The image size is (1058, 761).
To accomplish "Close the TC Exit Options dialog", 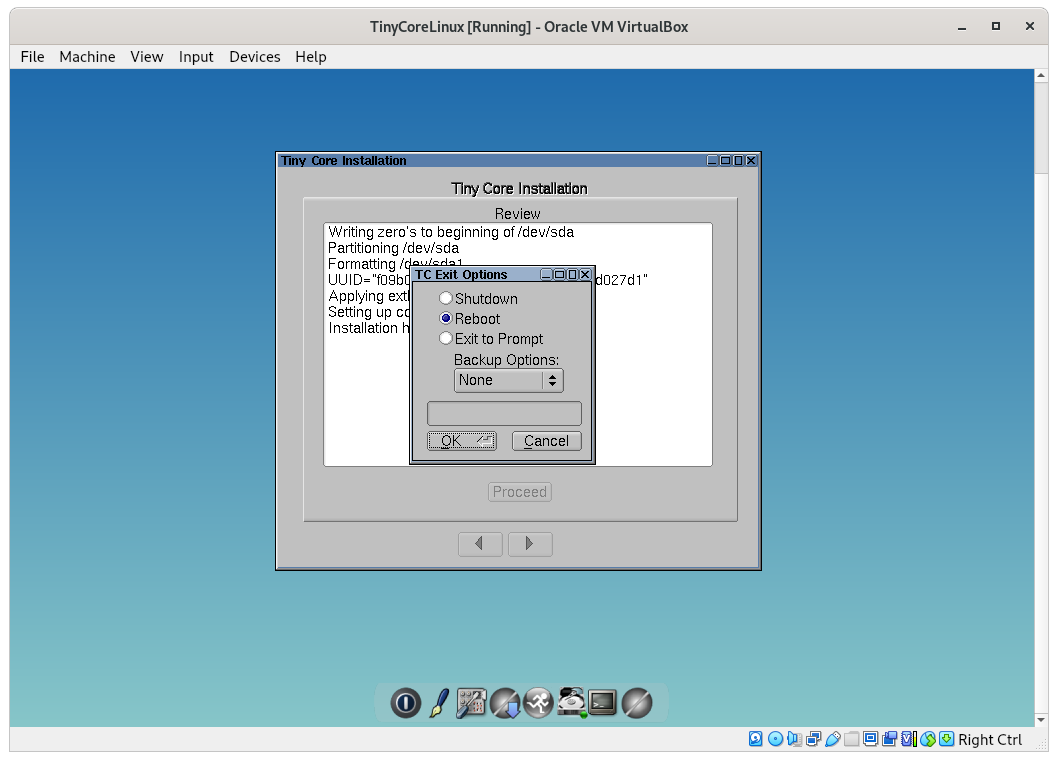I will click(x=585, y=275).
